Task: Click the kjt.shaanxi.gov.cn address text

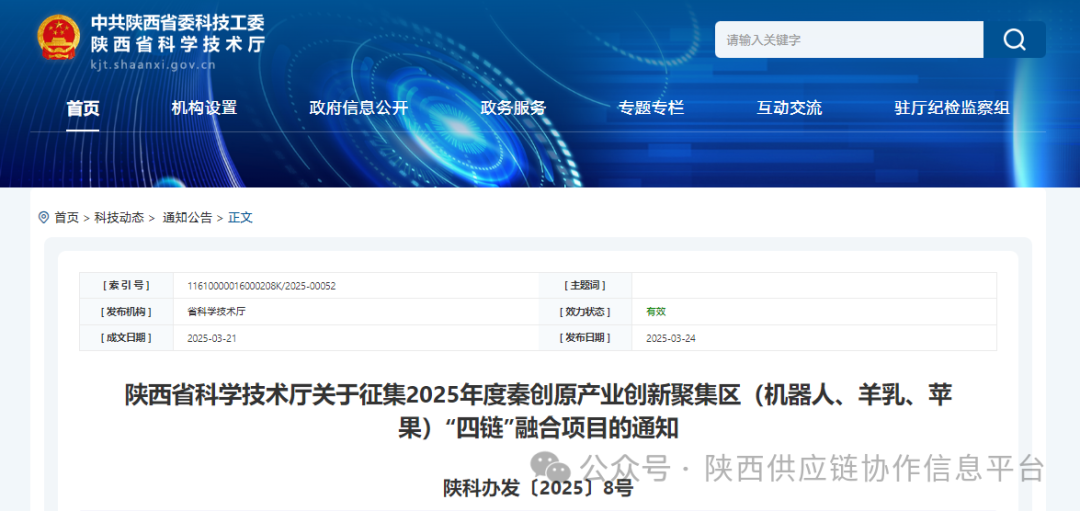Action: 153,65
